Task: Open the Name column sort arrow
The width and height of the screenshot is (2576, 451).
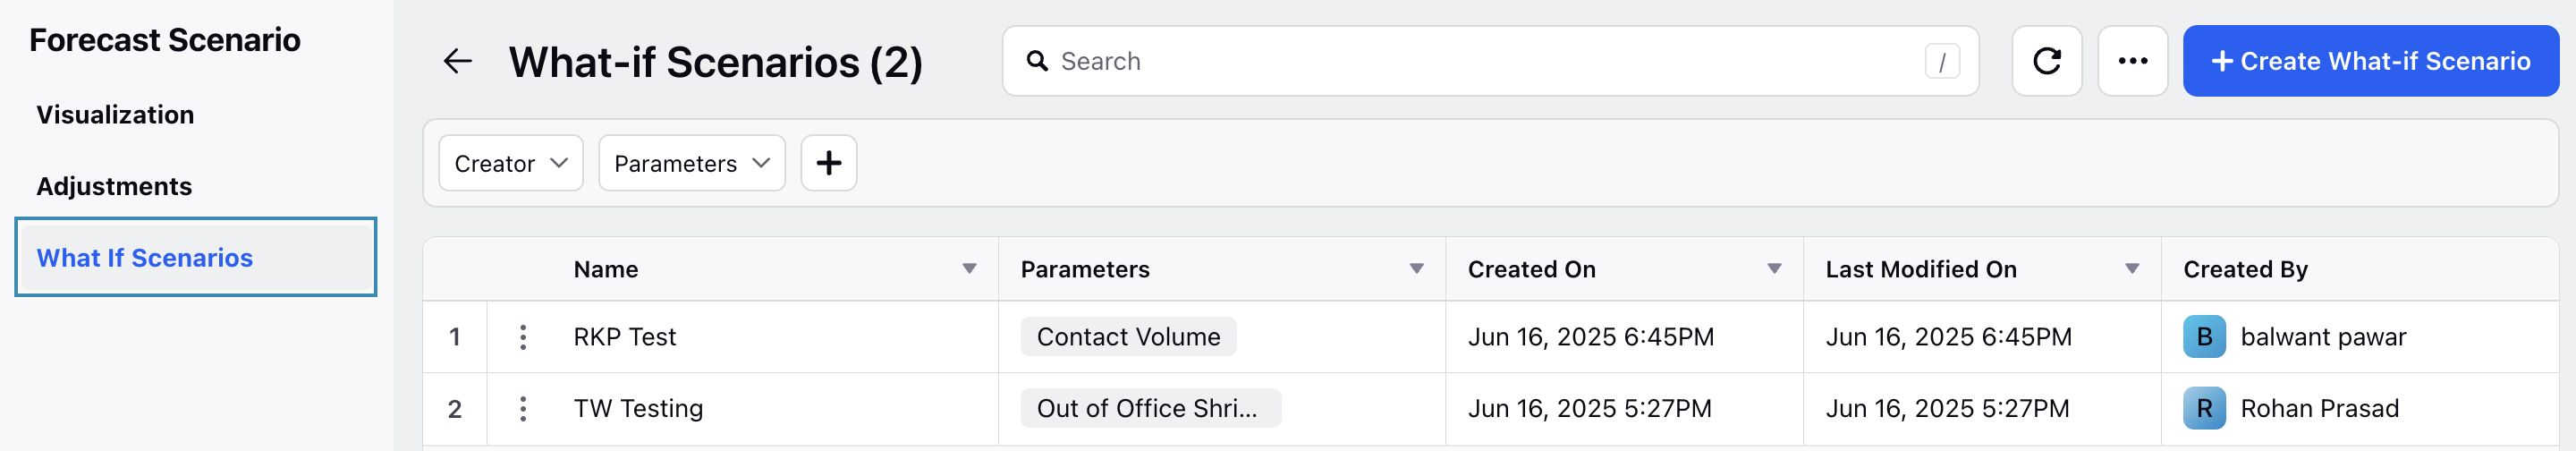Action: [x=969, y=269]
